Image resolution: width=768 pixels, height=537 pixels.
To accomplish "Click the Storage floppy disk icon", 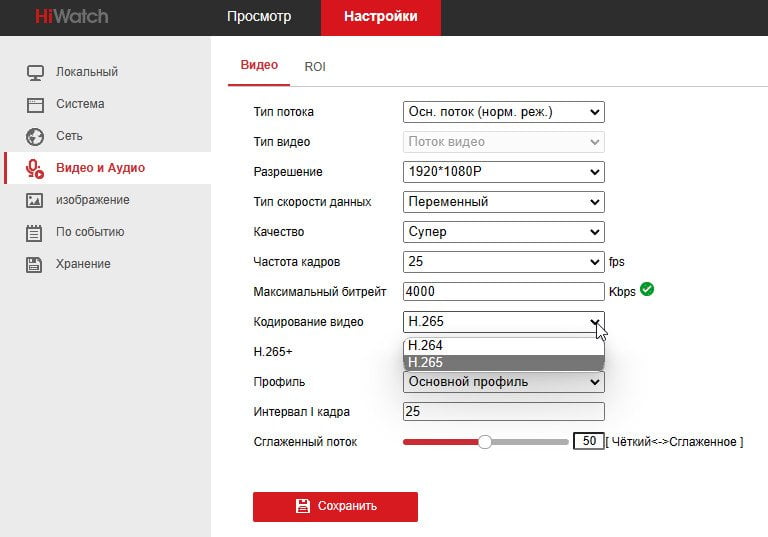I will (34, 265).
